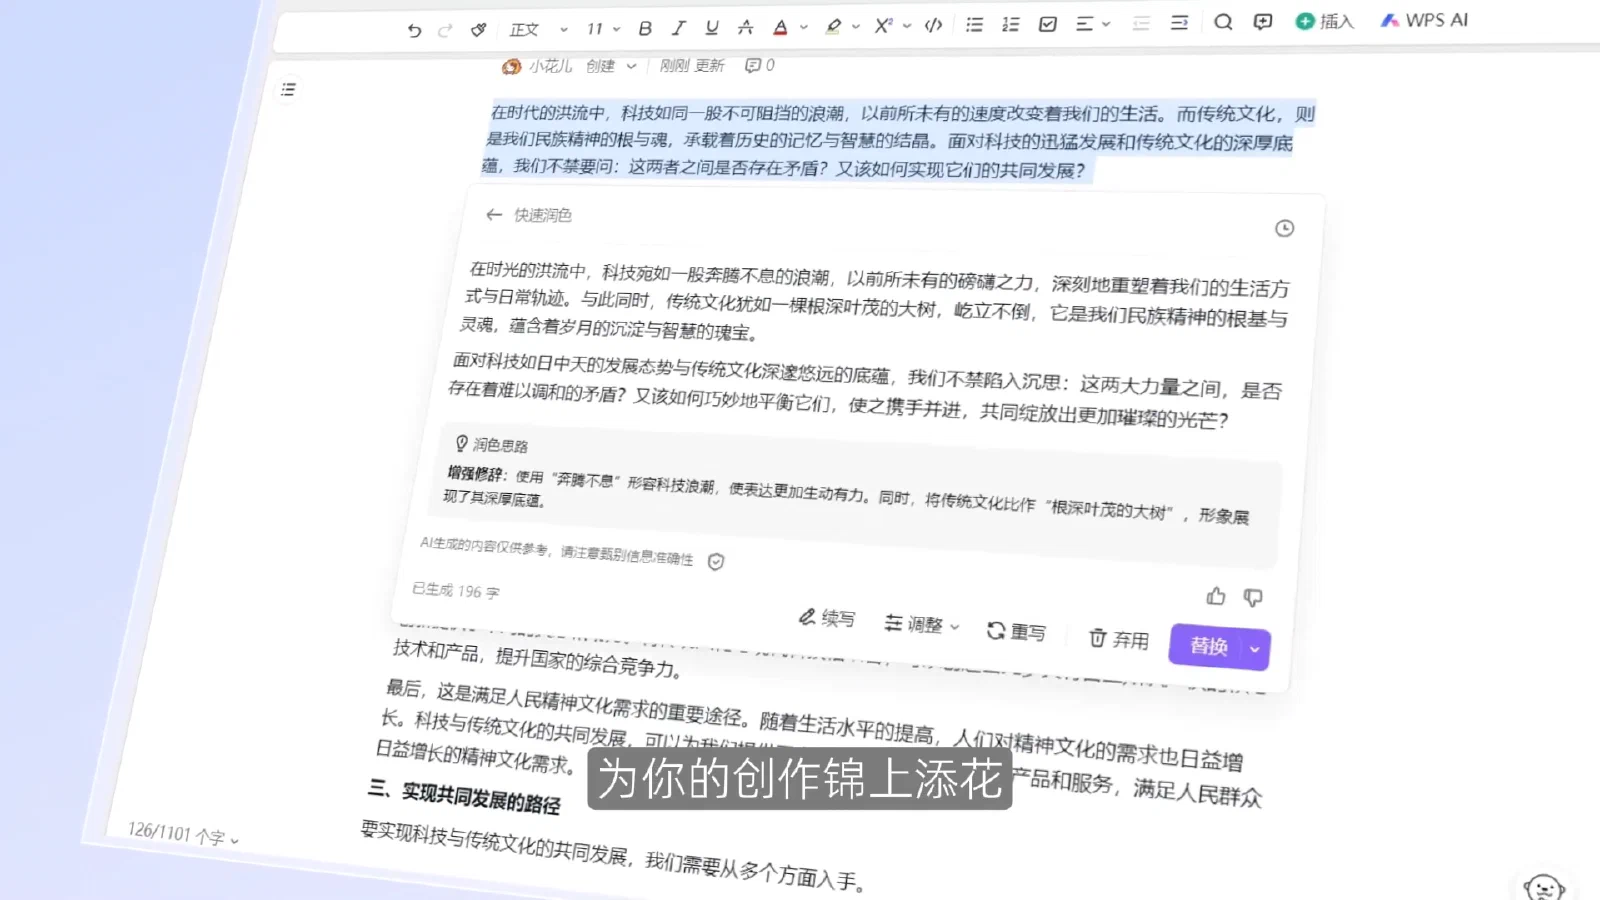Viewport: 1600px width, 900px height.
Task: Give the AI result a thumbs down
Action: 1253,597
